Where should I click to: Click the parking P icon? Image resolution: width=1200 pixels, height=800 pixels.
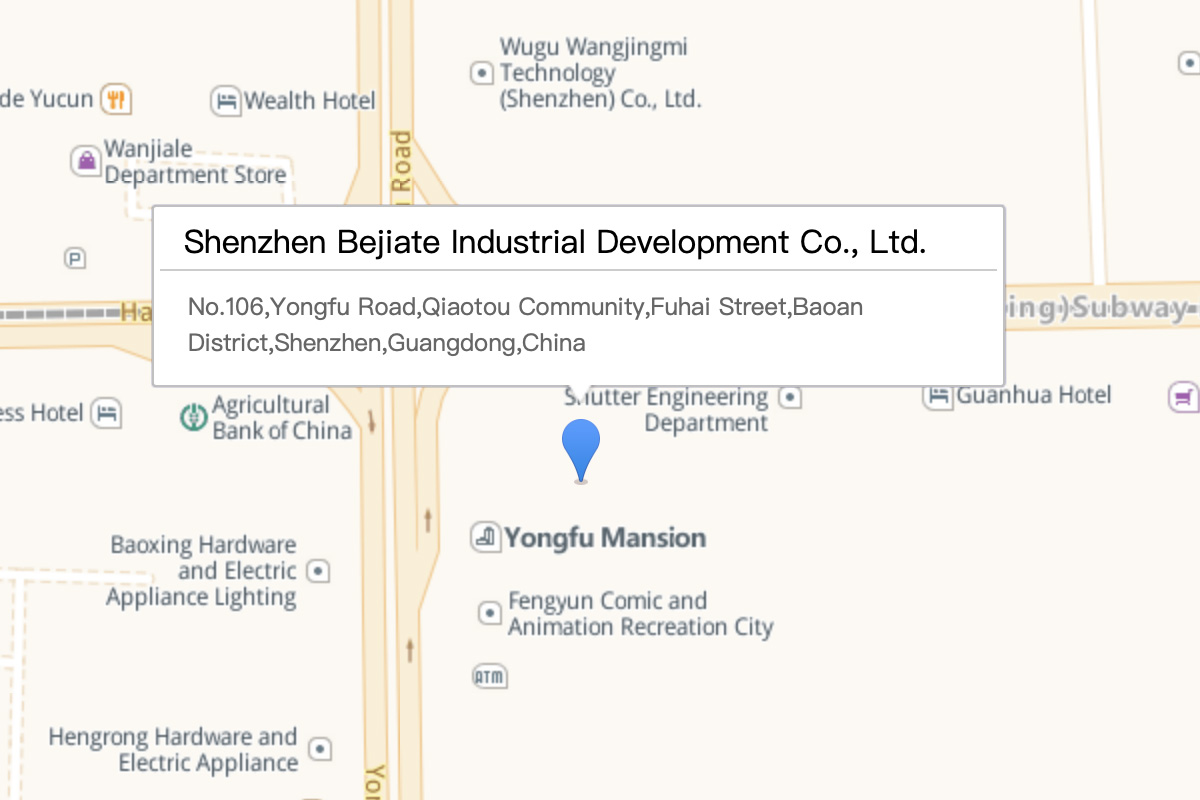click(75, 258)
